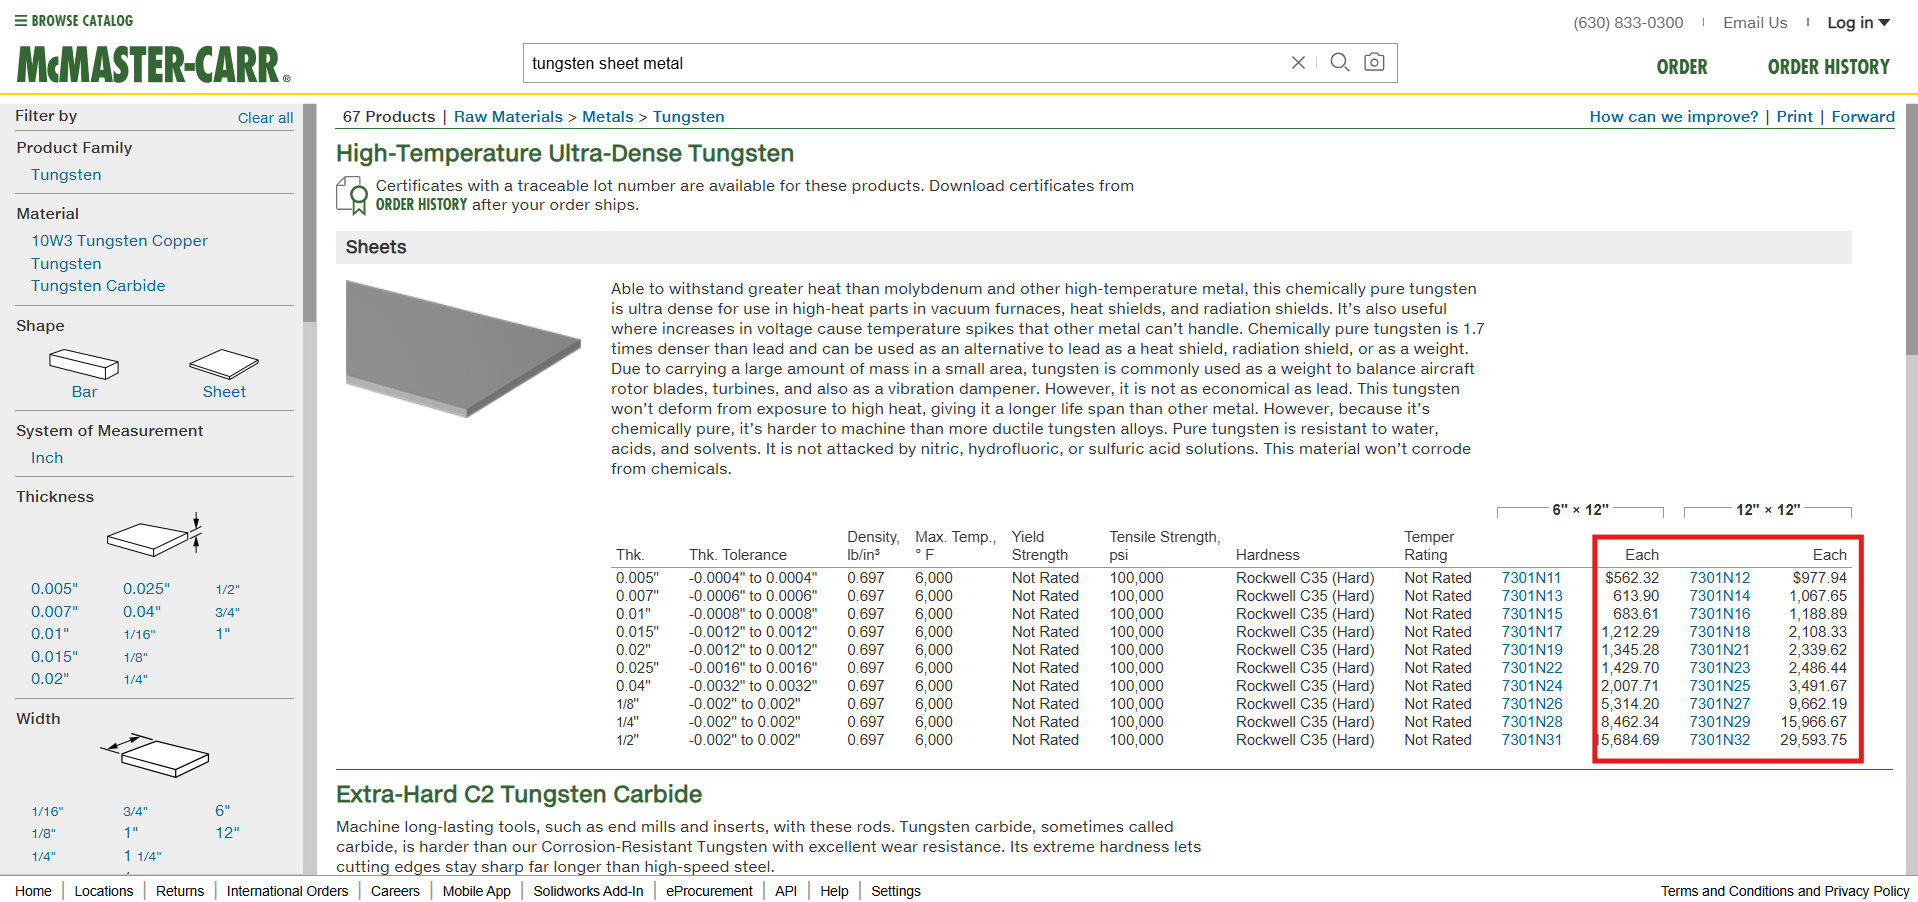Clear the search box with the X icon
The image size is (1918, 902).
(x=1298, y=63)
